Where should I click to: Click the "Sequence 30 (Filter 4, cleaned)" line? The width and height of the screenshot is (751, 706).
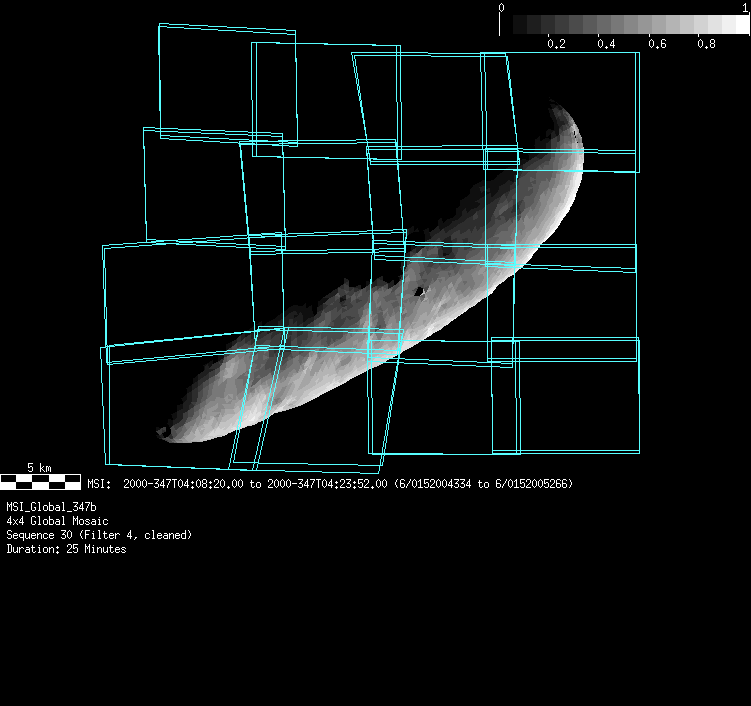coord(99,535)
